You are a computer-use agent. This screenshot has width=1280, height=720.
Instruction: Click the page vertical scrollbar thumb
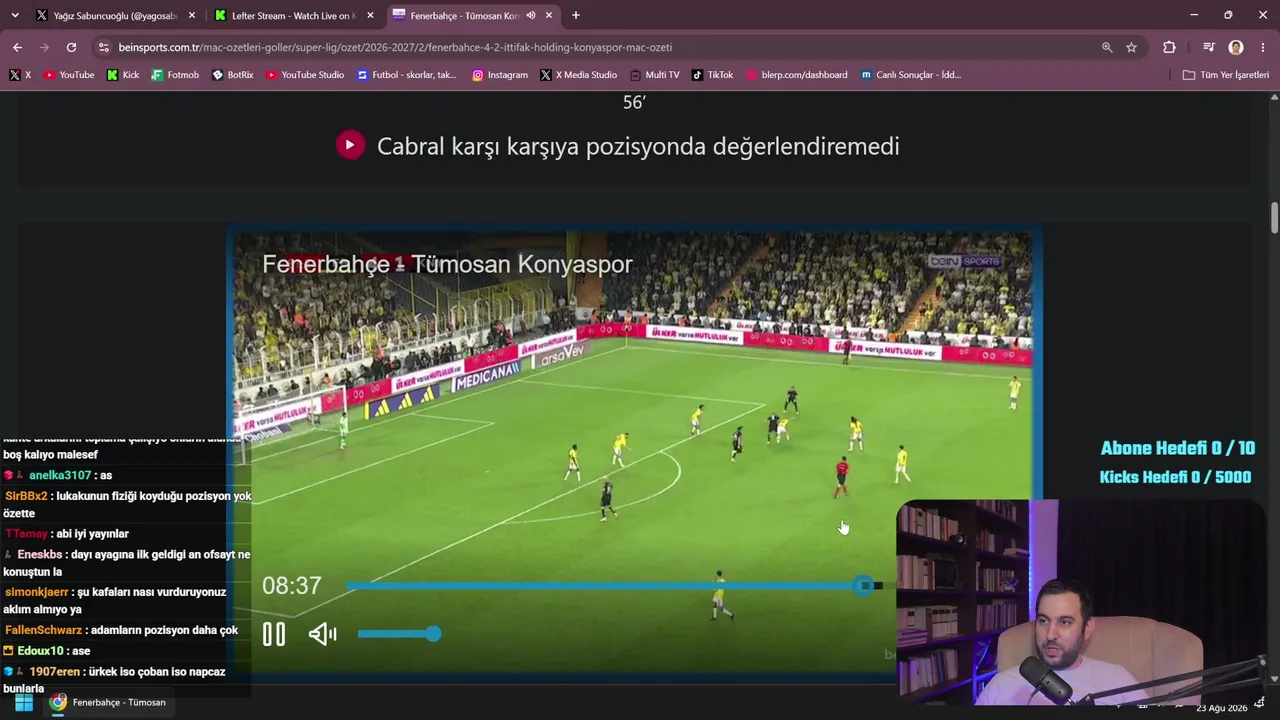coord(1274,218)
